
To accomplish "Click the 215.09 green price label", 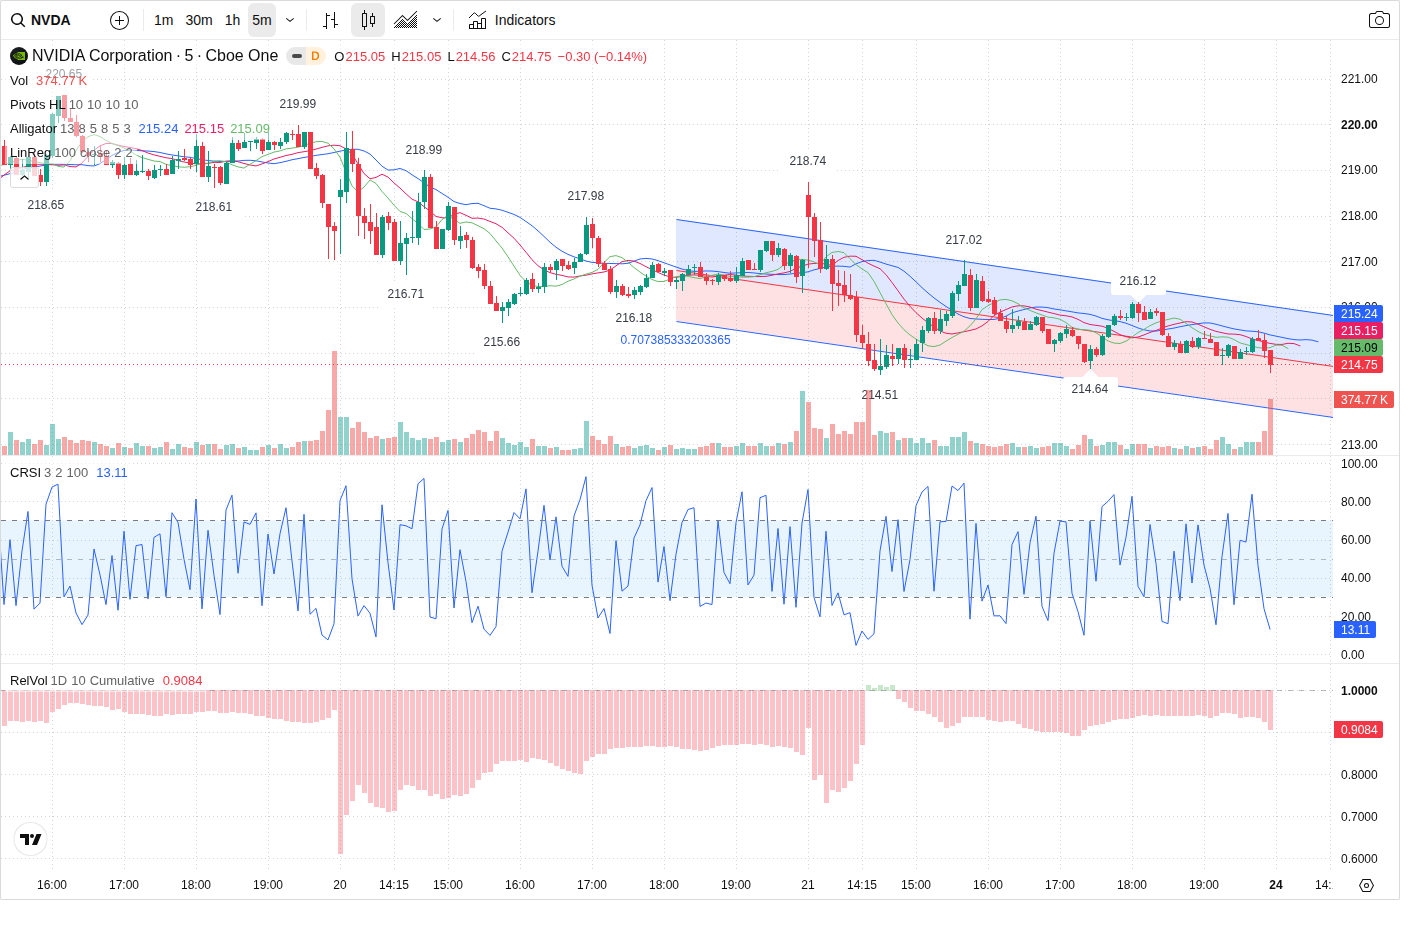I will [1359, 348].
